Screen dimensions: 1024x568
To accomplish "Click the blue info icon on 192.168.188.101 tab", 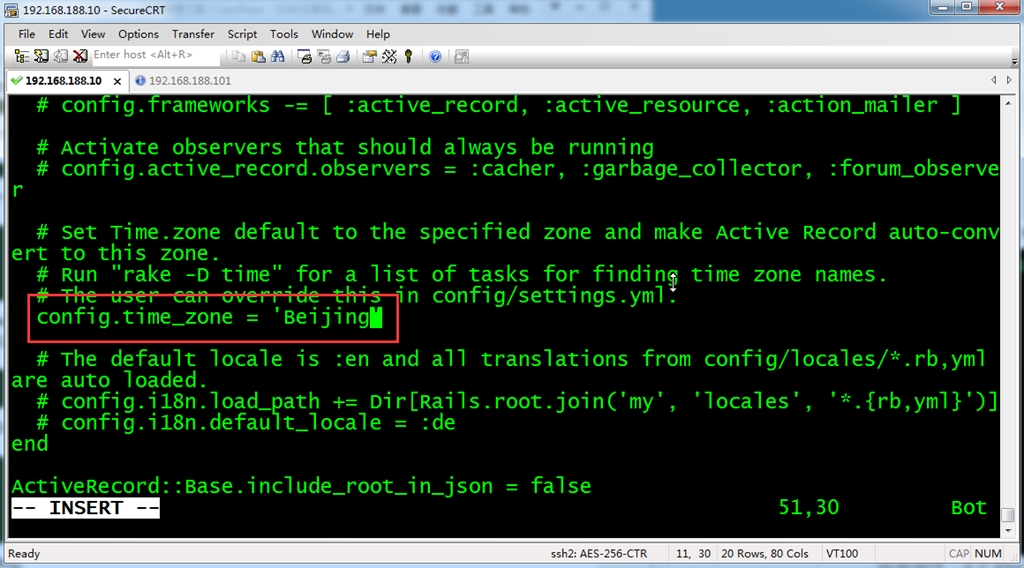I will tap(140, 81).
